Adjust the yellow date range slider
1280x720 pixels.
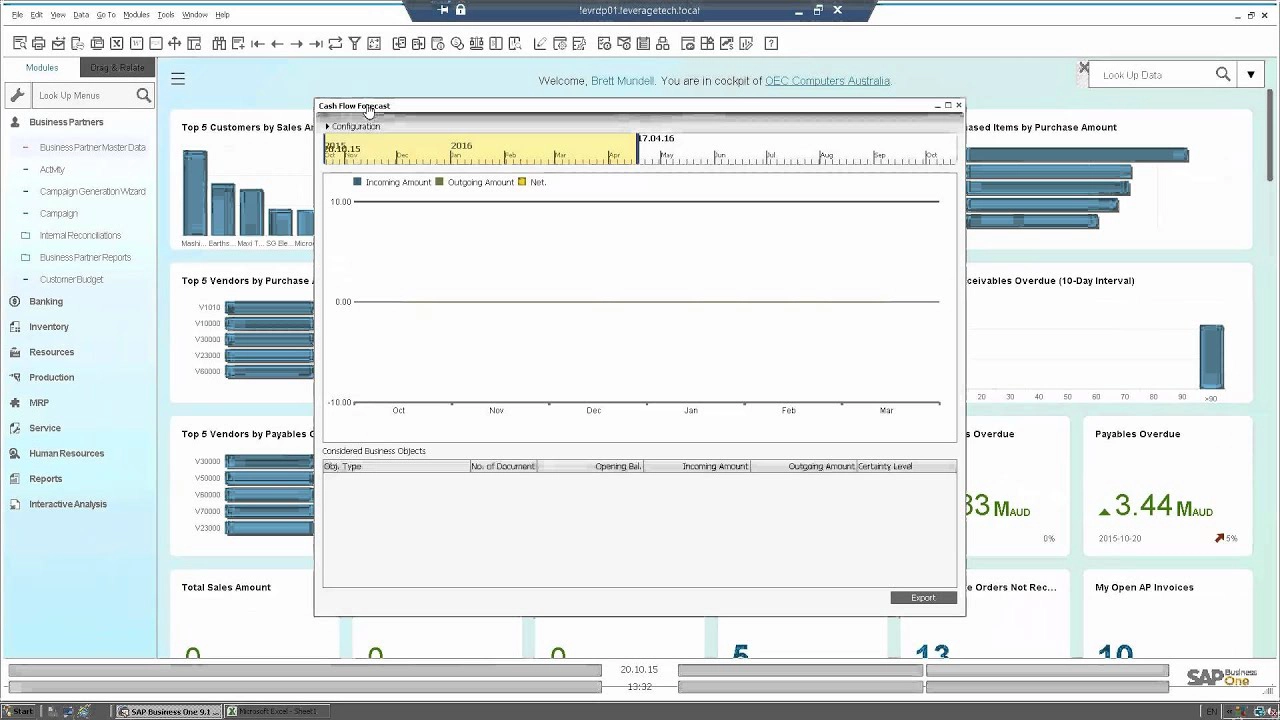pos(478,152)
